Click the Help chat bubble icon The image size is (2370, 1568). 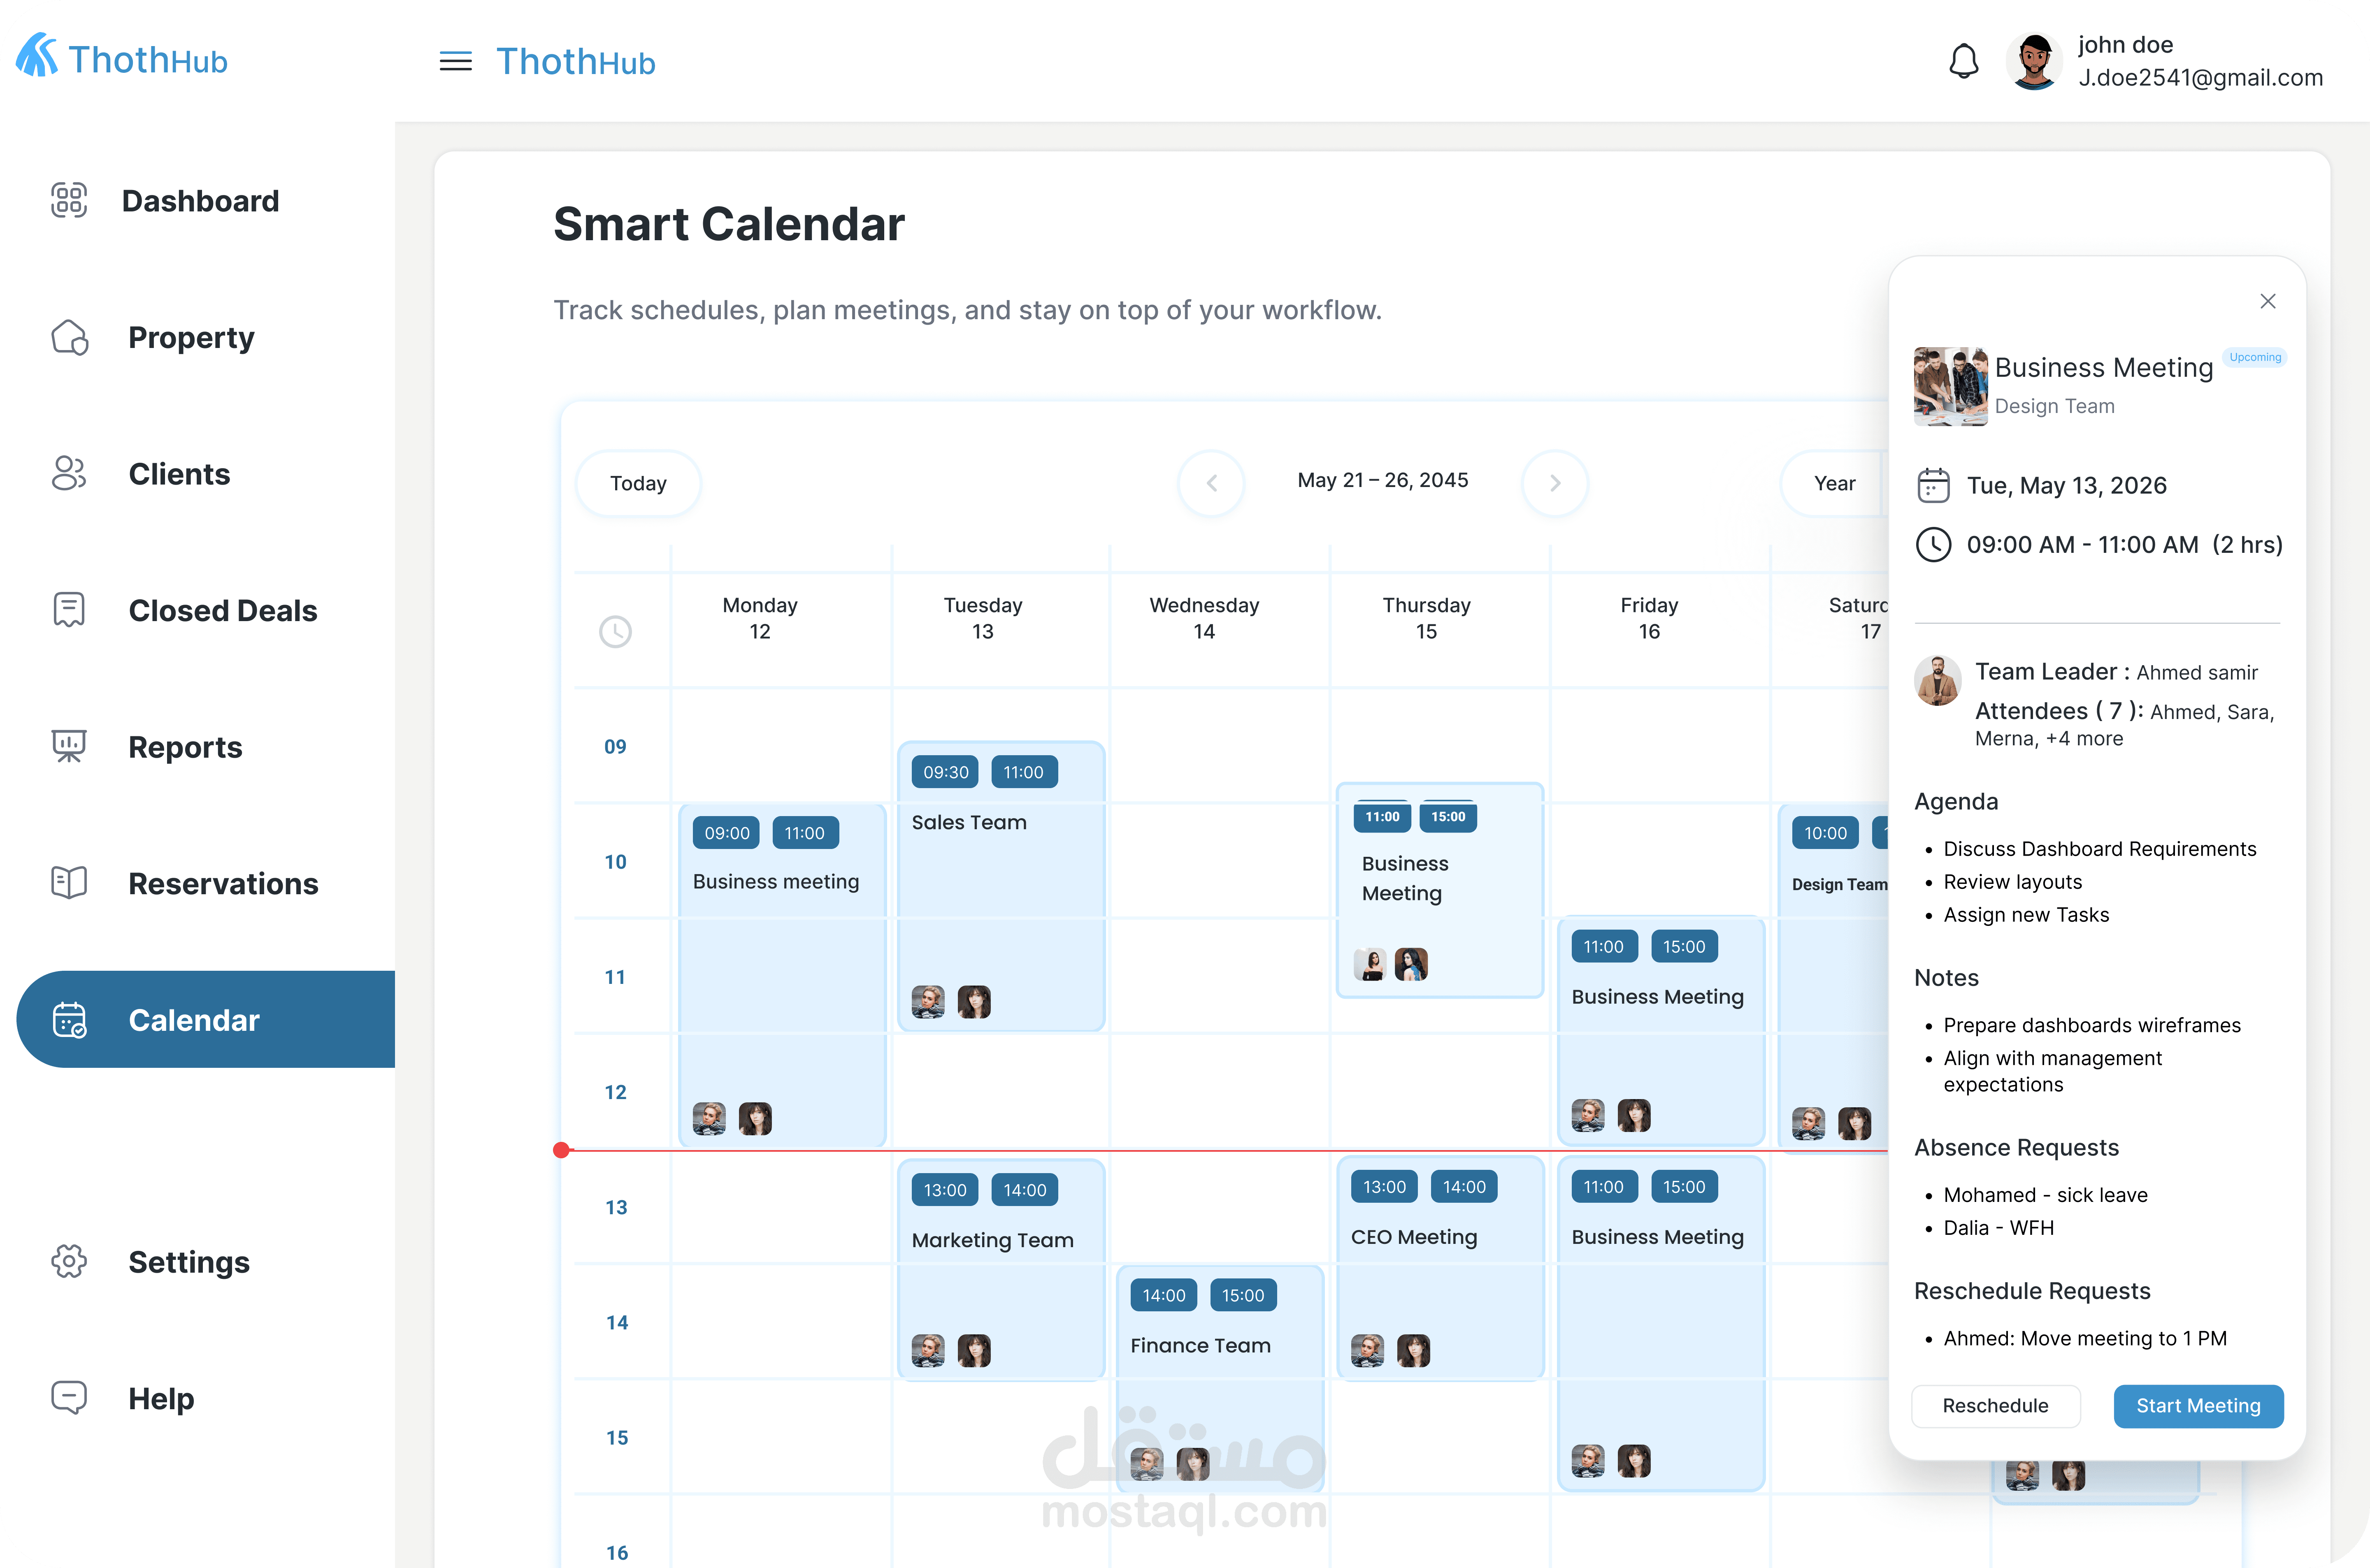point(69,1397)
